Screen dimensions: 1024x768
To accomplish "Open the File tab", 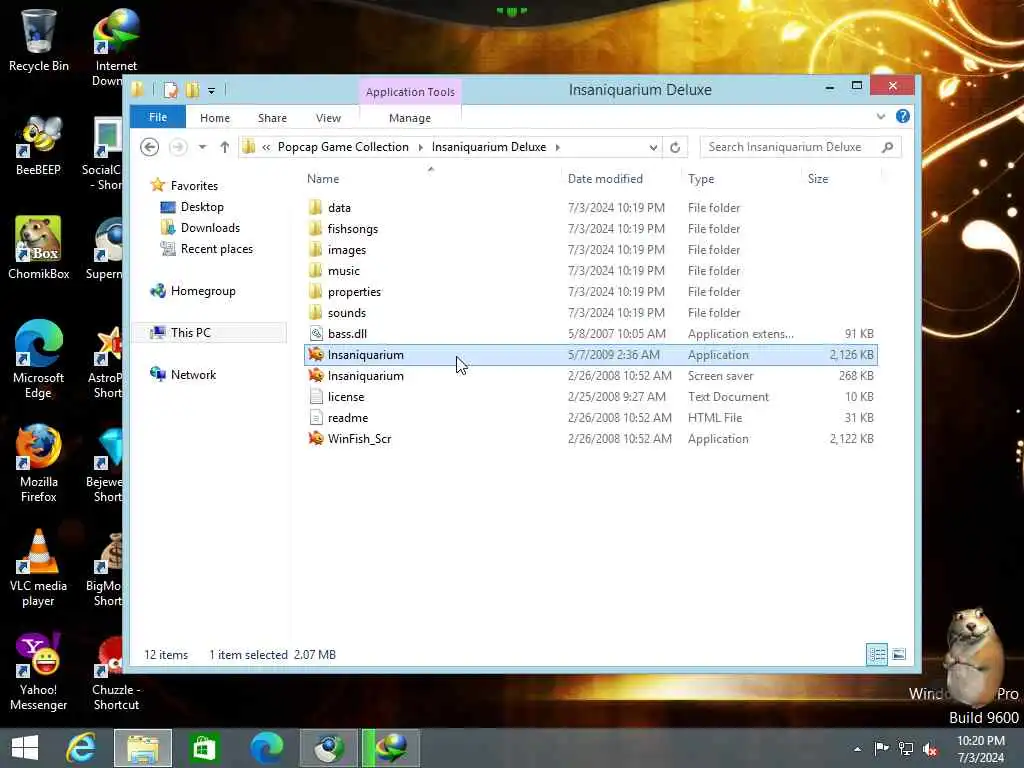I will click(x=158, y=118).
